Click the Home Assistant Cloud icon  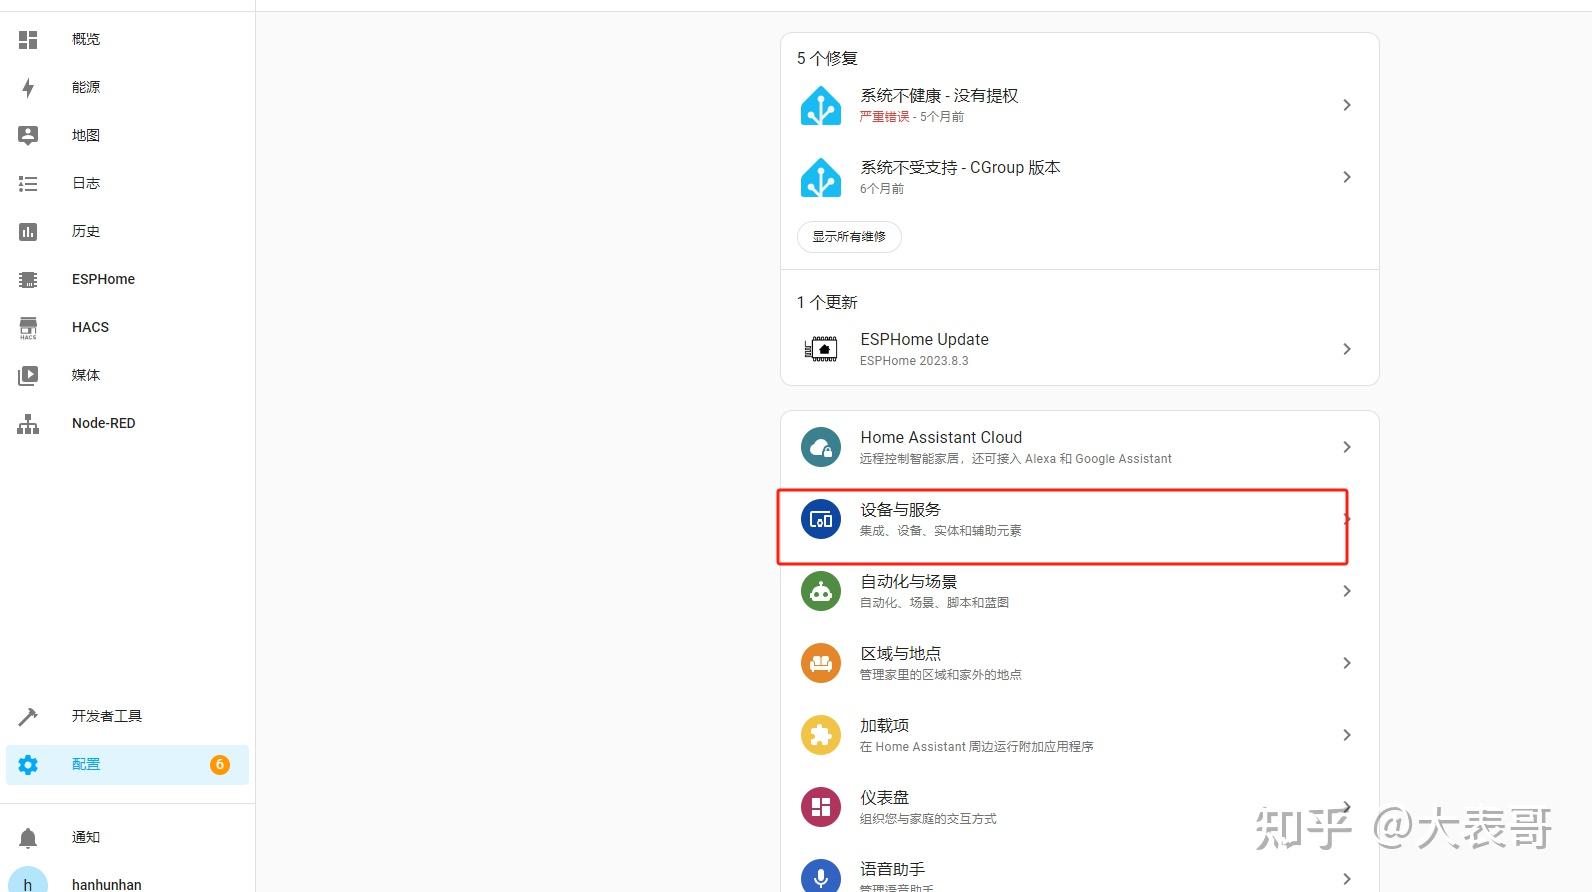coord(821,447)
